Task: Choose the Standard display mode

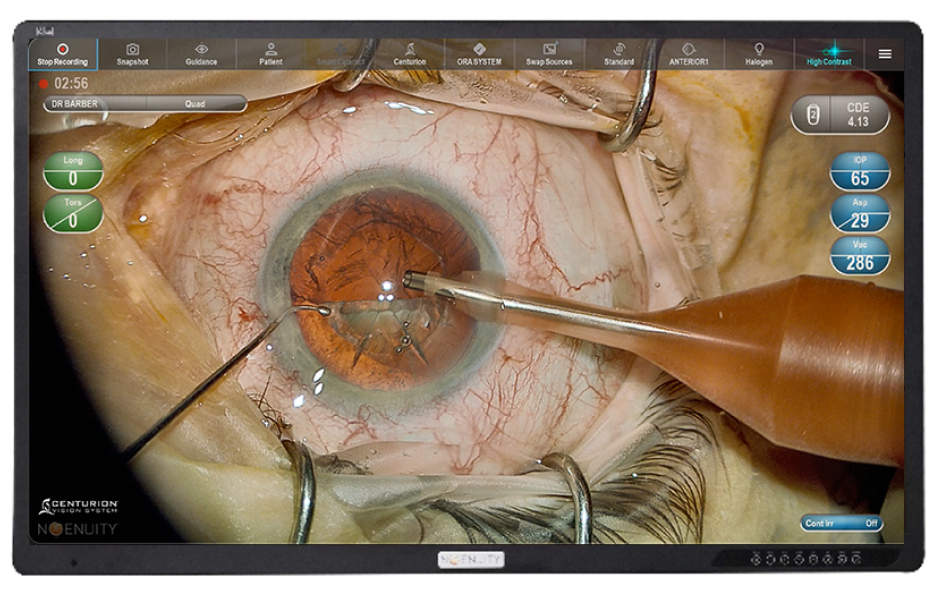Action: [x=619, y=54]
